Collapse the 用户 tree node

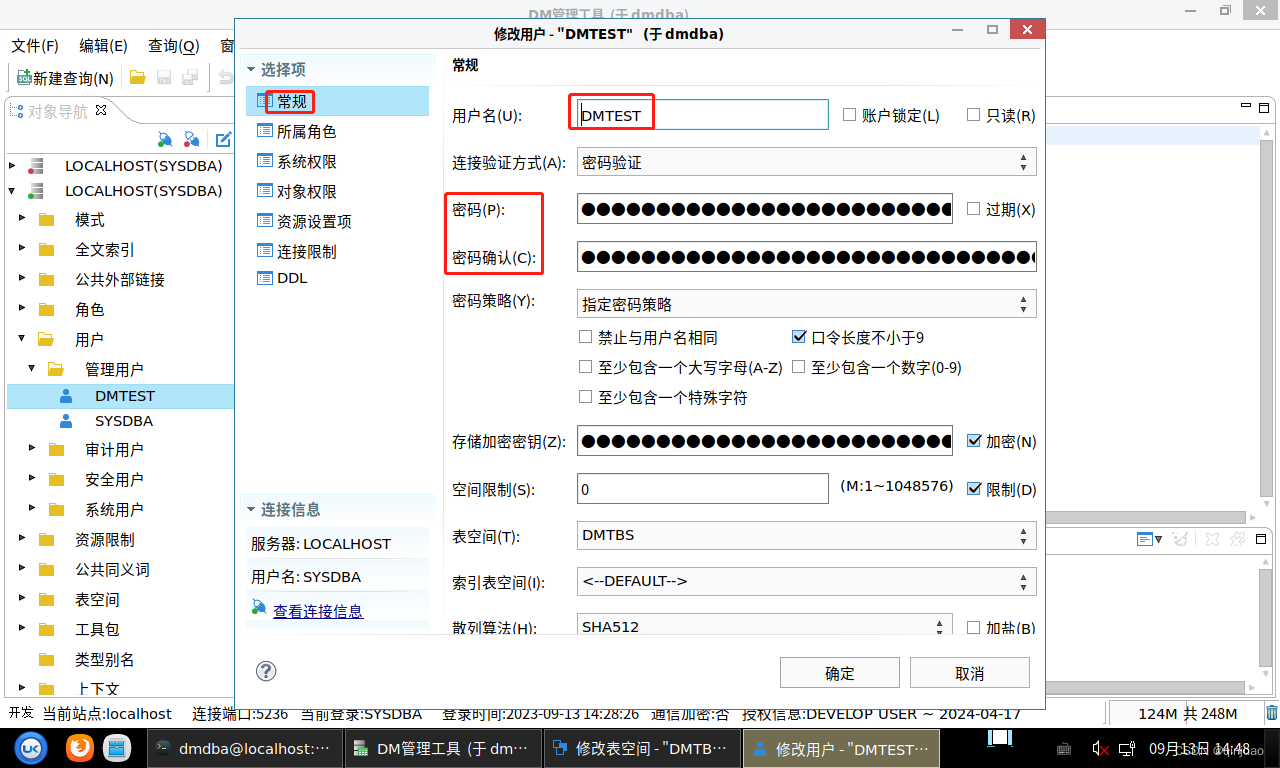pyautogui.click(x=22, y=339)
